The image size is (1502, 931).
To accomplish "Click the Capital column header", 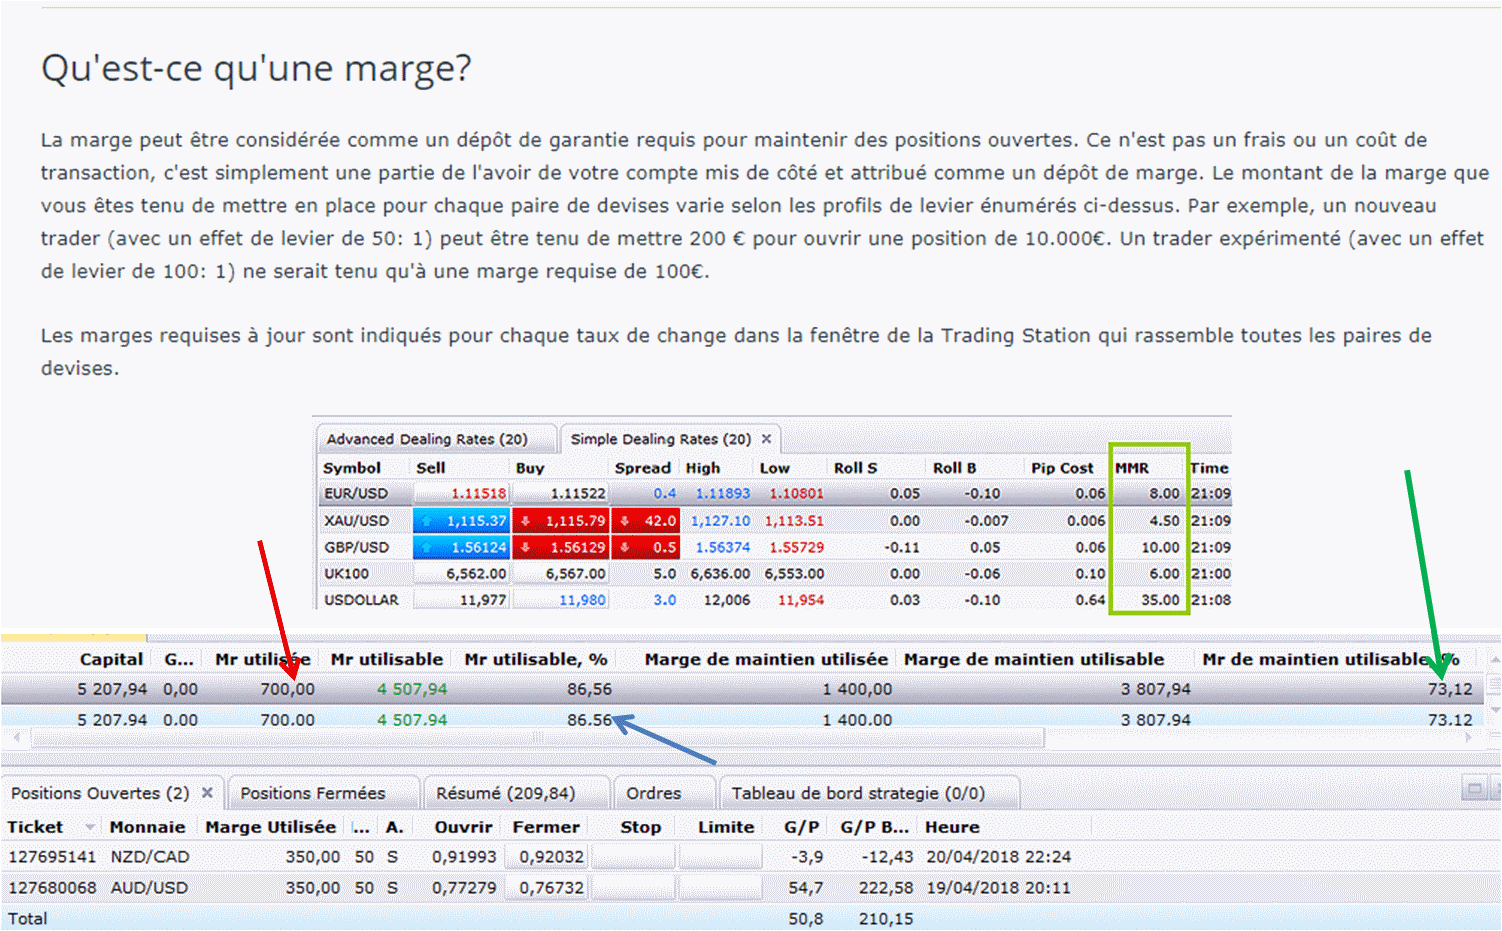I will [x=111, y=660].
